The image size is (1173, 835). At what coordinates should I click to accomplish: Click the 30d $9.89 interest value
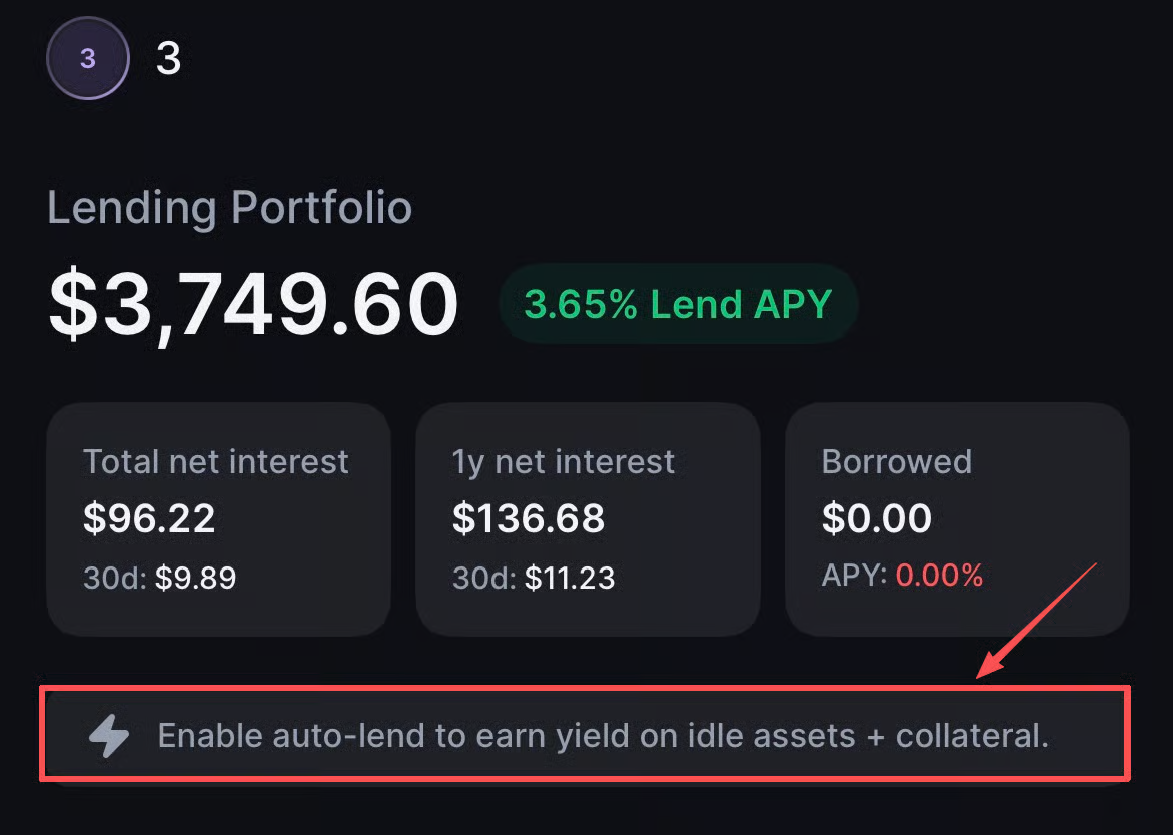click(x=195, y=577)
